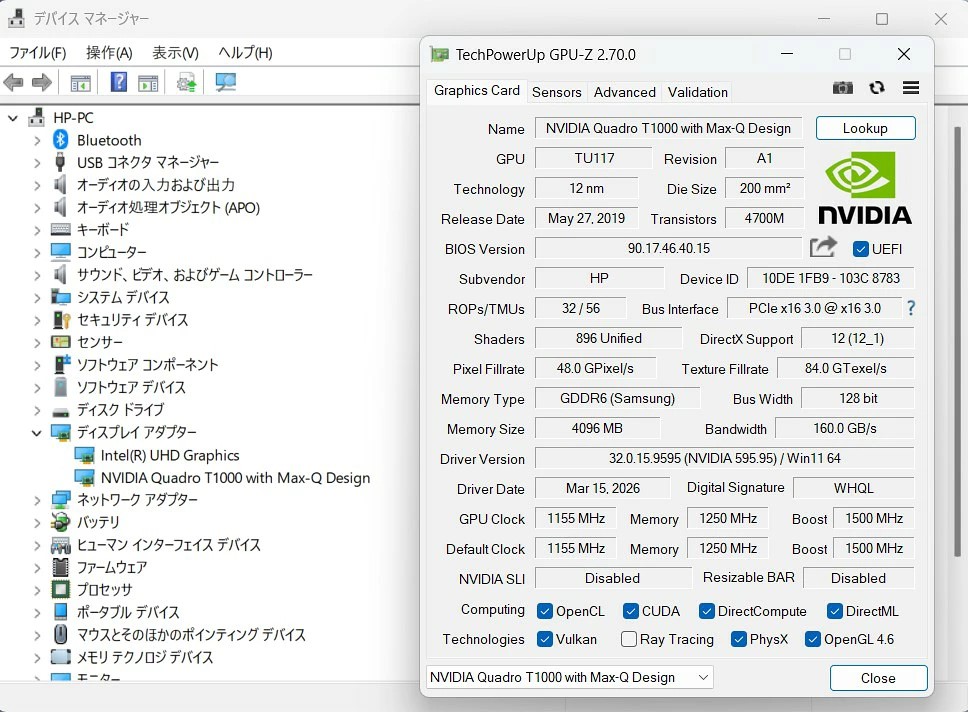Expand the システム デバイス node
This screenshot has height=712, width=968.
36,297
